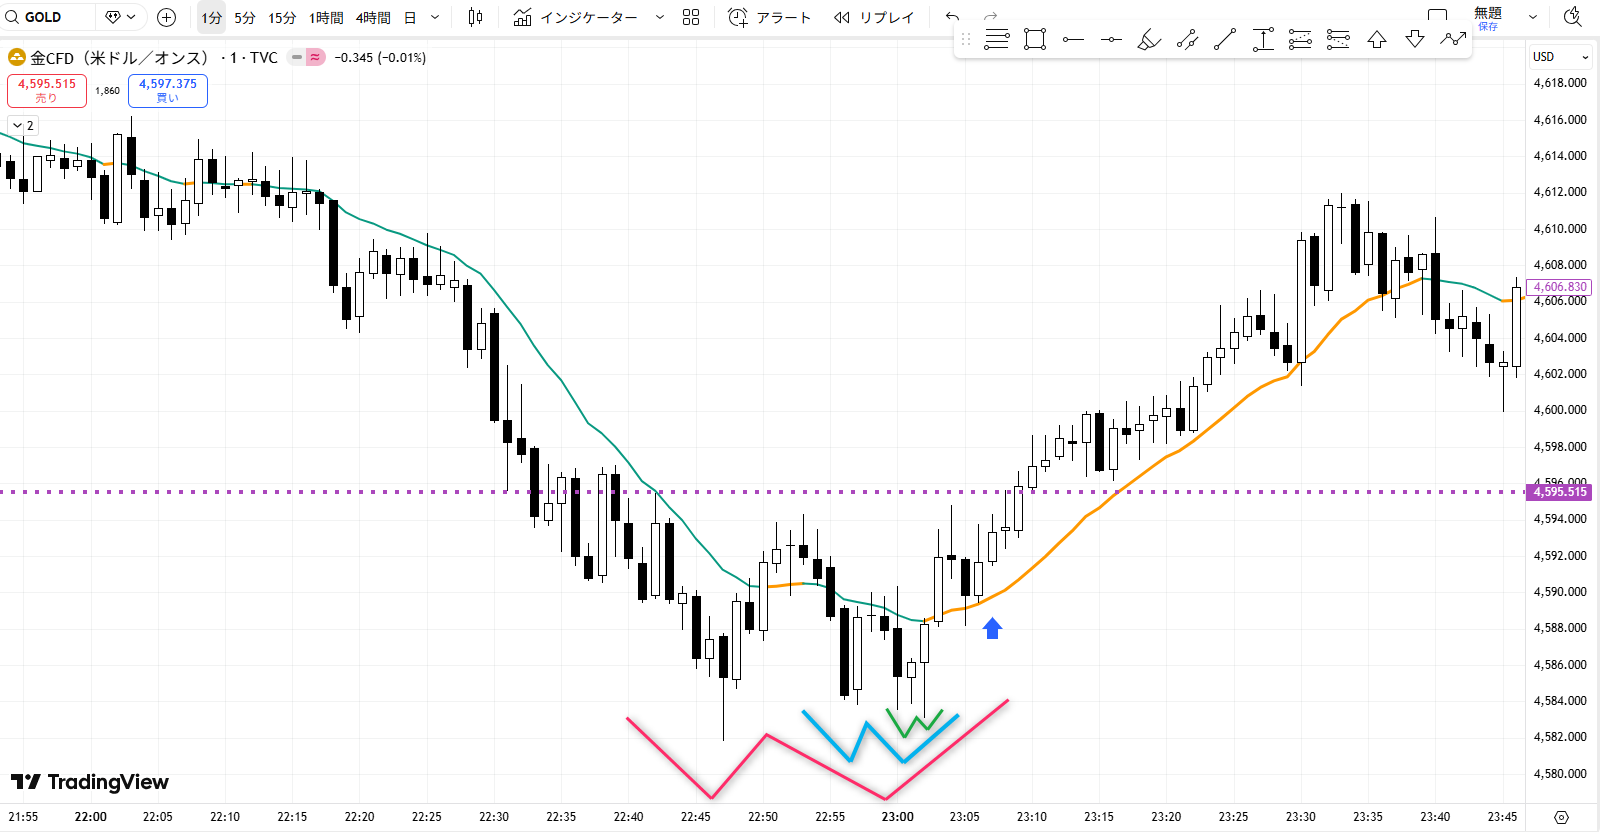
Task: Open the layout grid selector icon
Action: click(691, 17)
